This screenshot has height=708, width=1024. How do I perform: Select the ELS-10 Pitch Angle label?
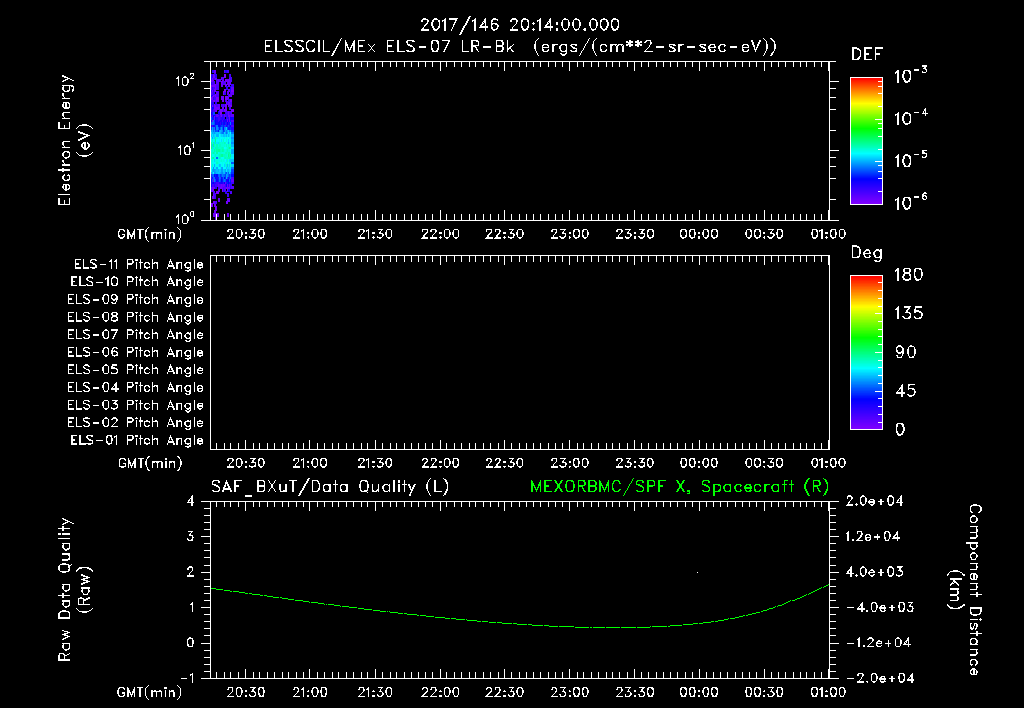136,282
